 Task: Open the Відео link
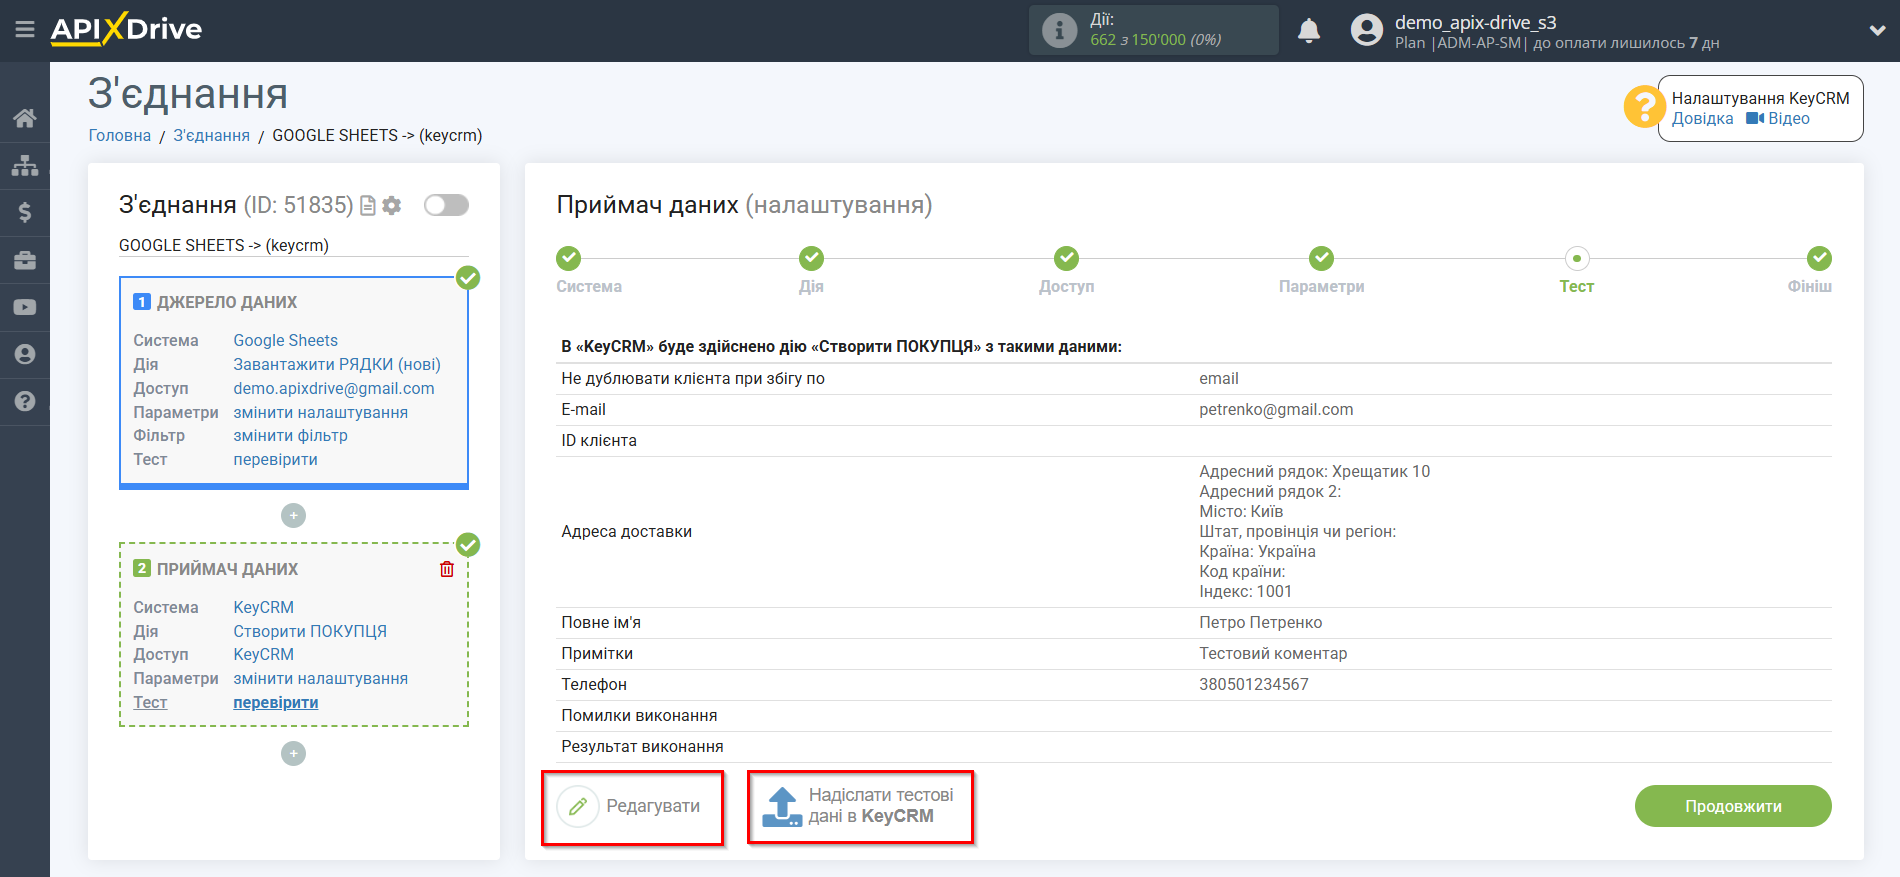click(x=1778, y=119)
